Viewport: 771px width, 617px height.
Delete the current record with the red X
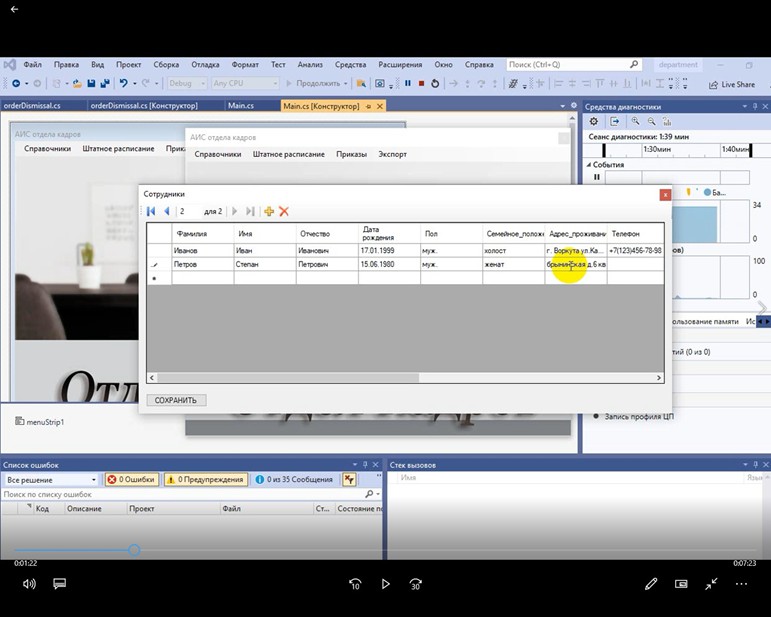point(284,211)
